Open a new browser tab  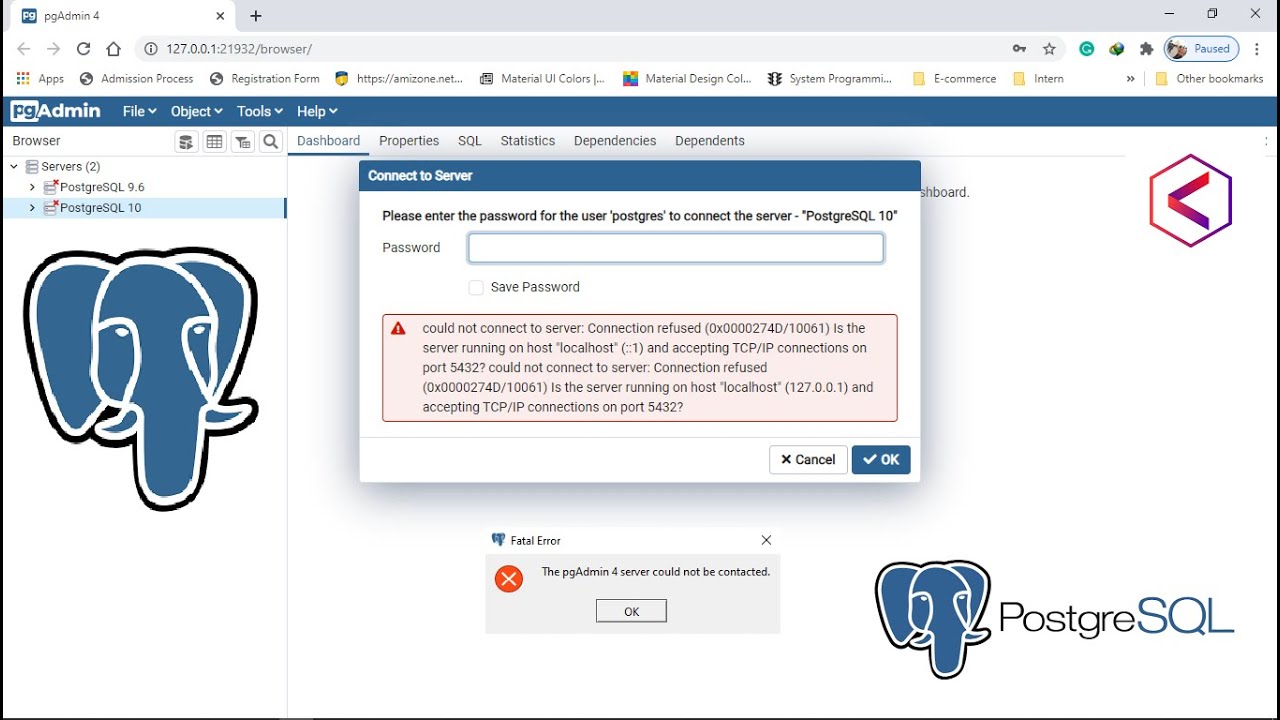(x=256, y=16)
